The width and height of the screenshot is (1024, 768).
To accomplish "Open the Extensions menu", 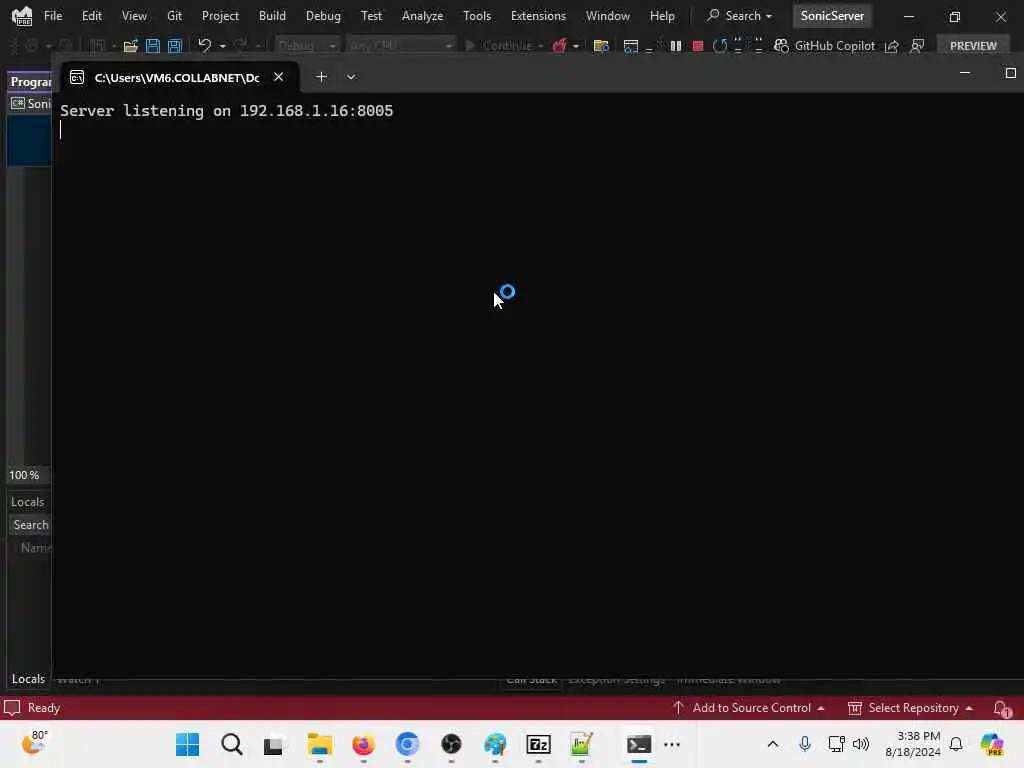I will [538, 16].
